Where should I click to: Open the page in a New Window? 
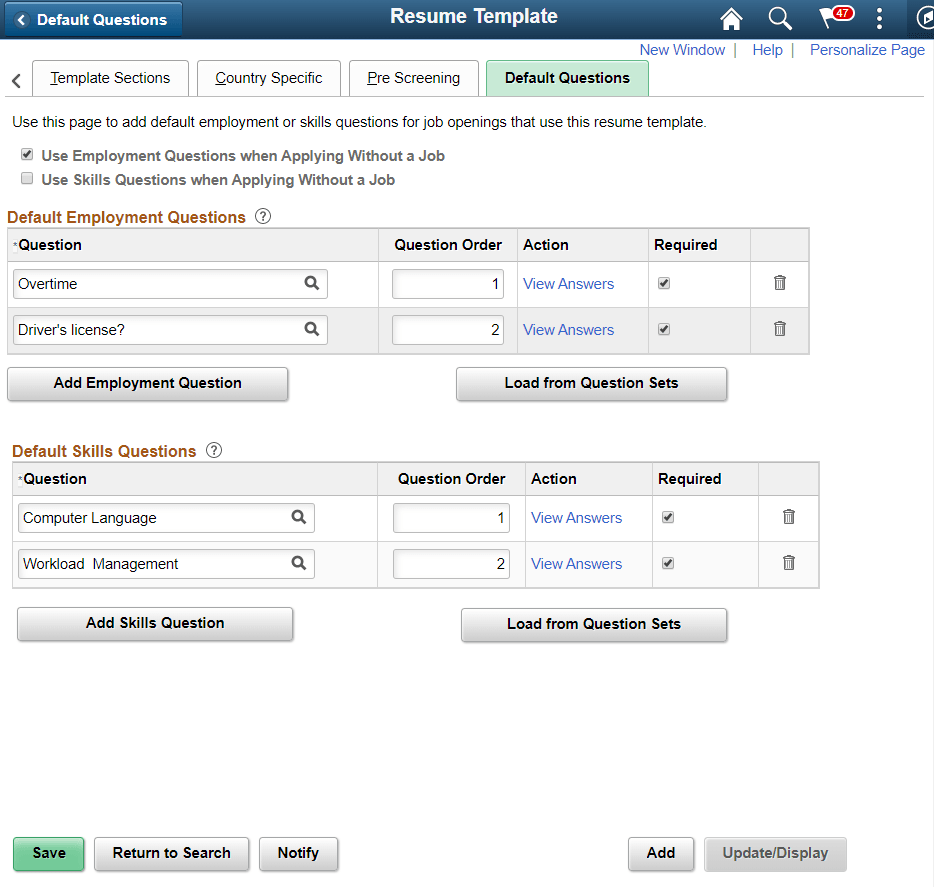click(682, 49)
